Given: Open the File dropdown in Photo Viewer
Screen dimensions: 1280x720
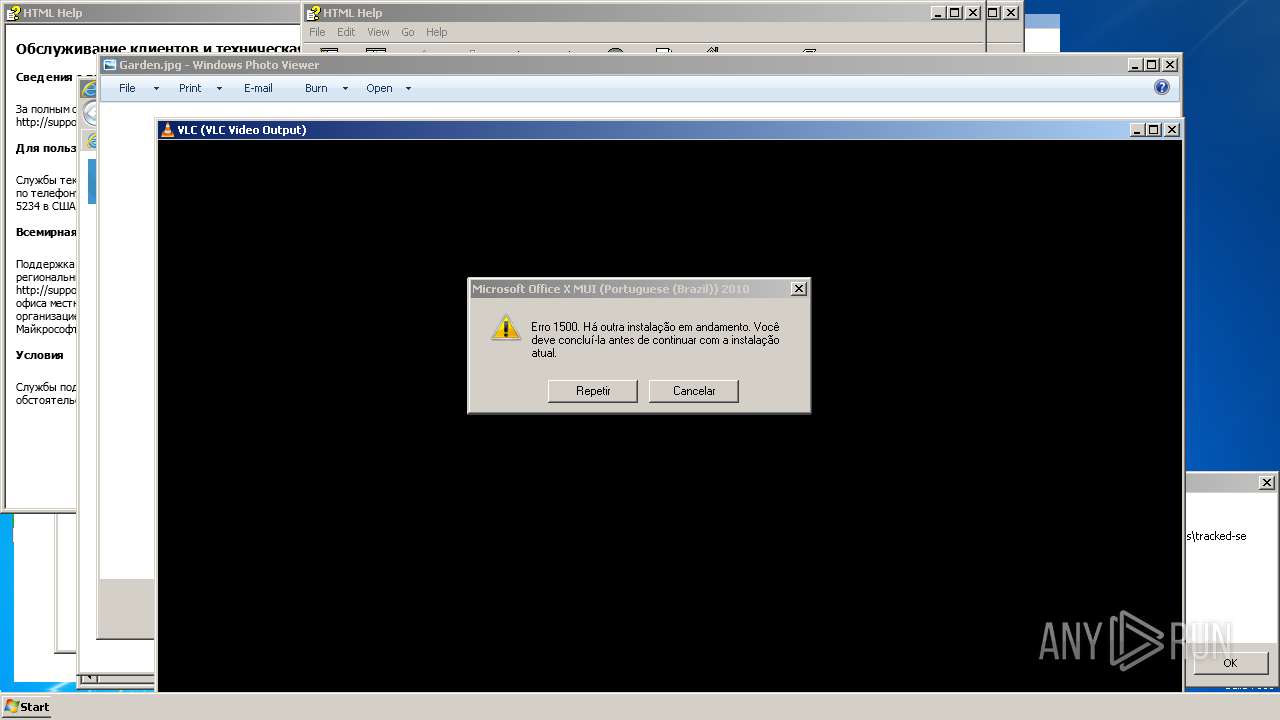Looking at the screenshot, I should point(138,88).
